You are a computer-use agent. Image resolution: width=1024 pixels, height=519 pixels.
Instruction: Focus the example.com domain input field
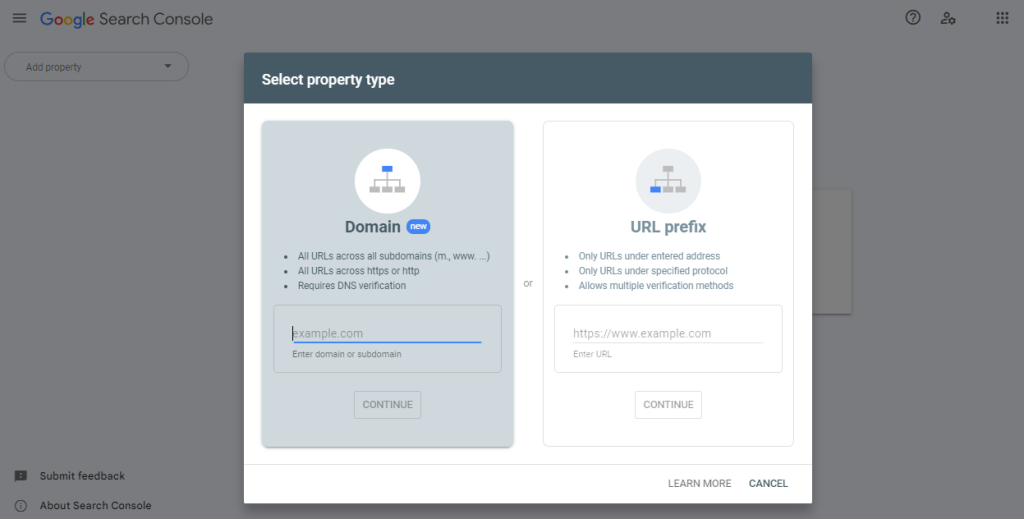[x=387, y=334]
